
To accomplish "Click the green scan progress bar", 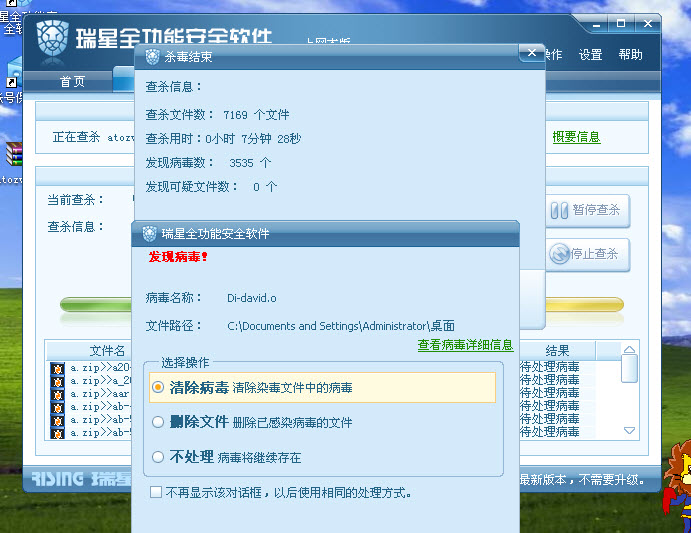I will click(96, 305).
